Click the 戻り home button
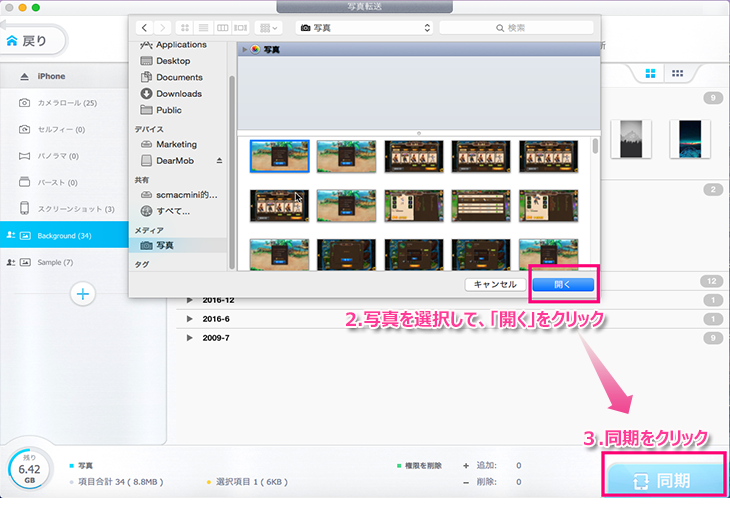Screen dimensions: 730x510 click(32, 41)
